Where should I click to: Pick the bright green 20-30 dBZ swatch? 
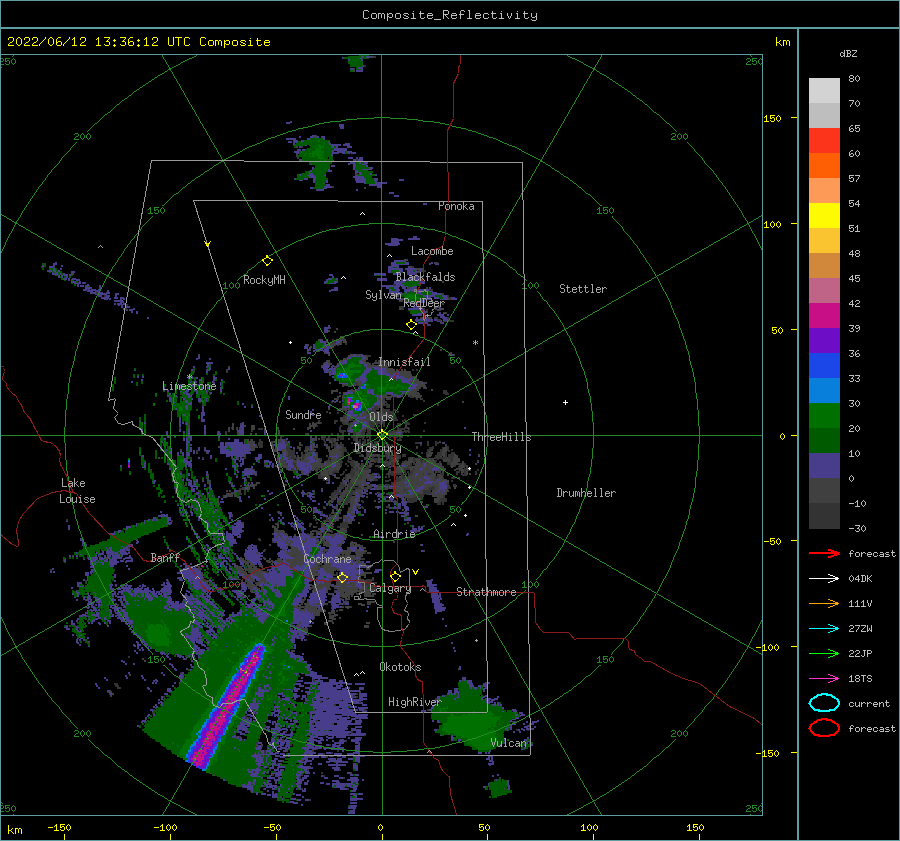[824, 415]
